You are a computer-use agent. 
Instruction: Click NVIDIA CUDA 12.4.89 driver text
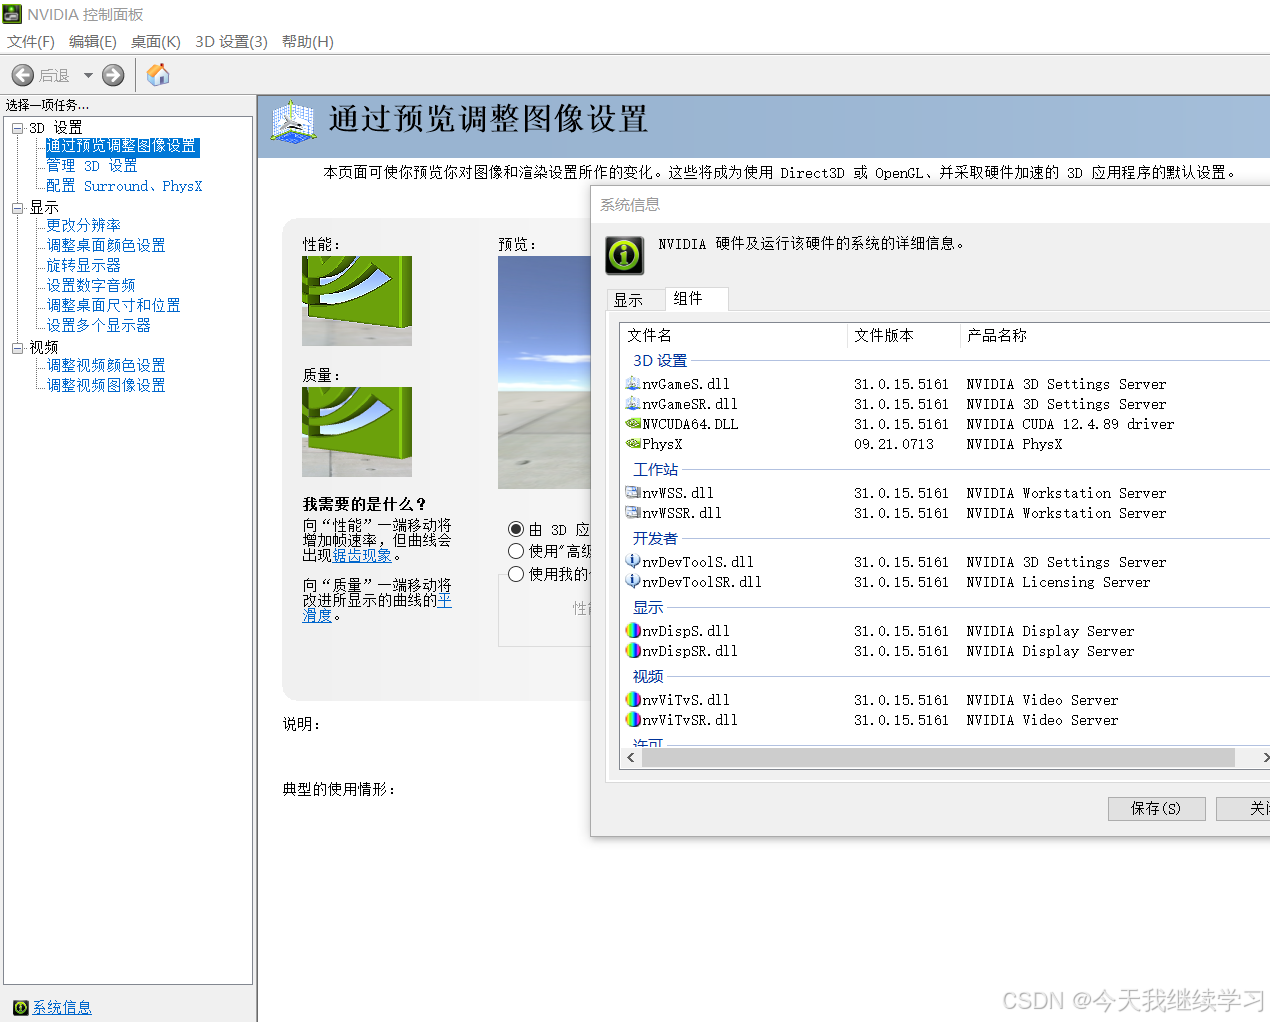(1070, 424)
